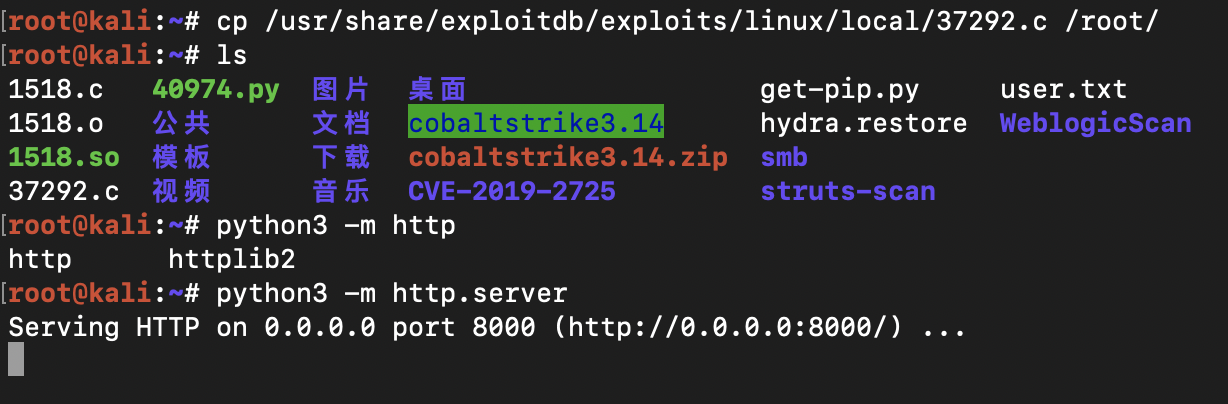
Task: Click the hydra.restore file name
Action: pos(863,123)
